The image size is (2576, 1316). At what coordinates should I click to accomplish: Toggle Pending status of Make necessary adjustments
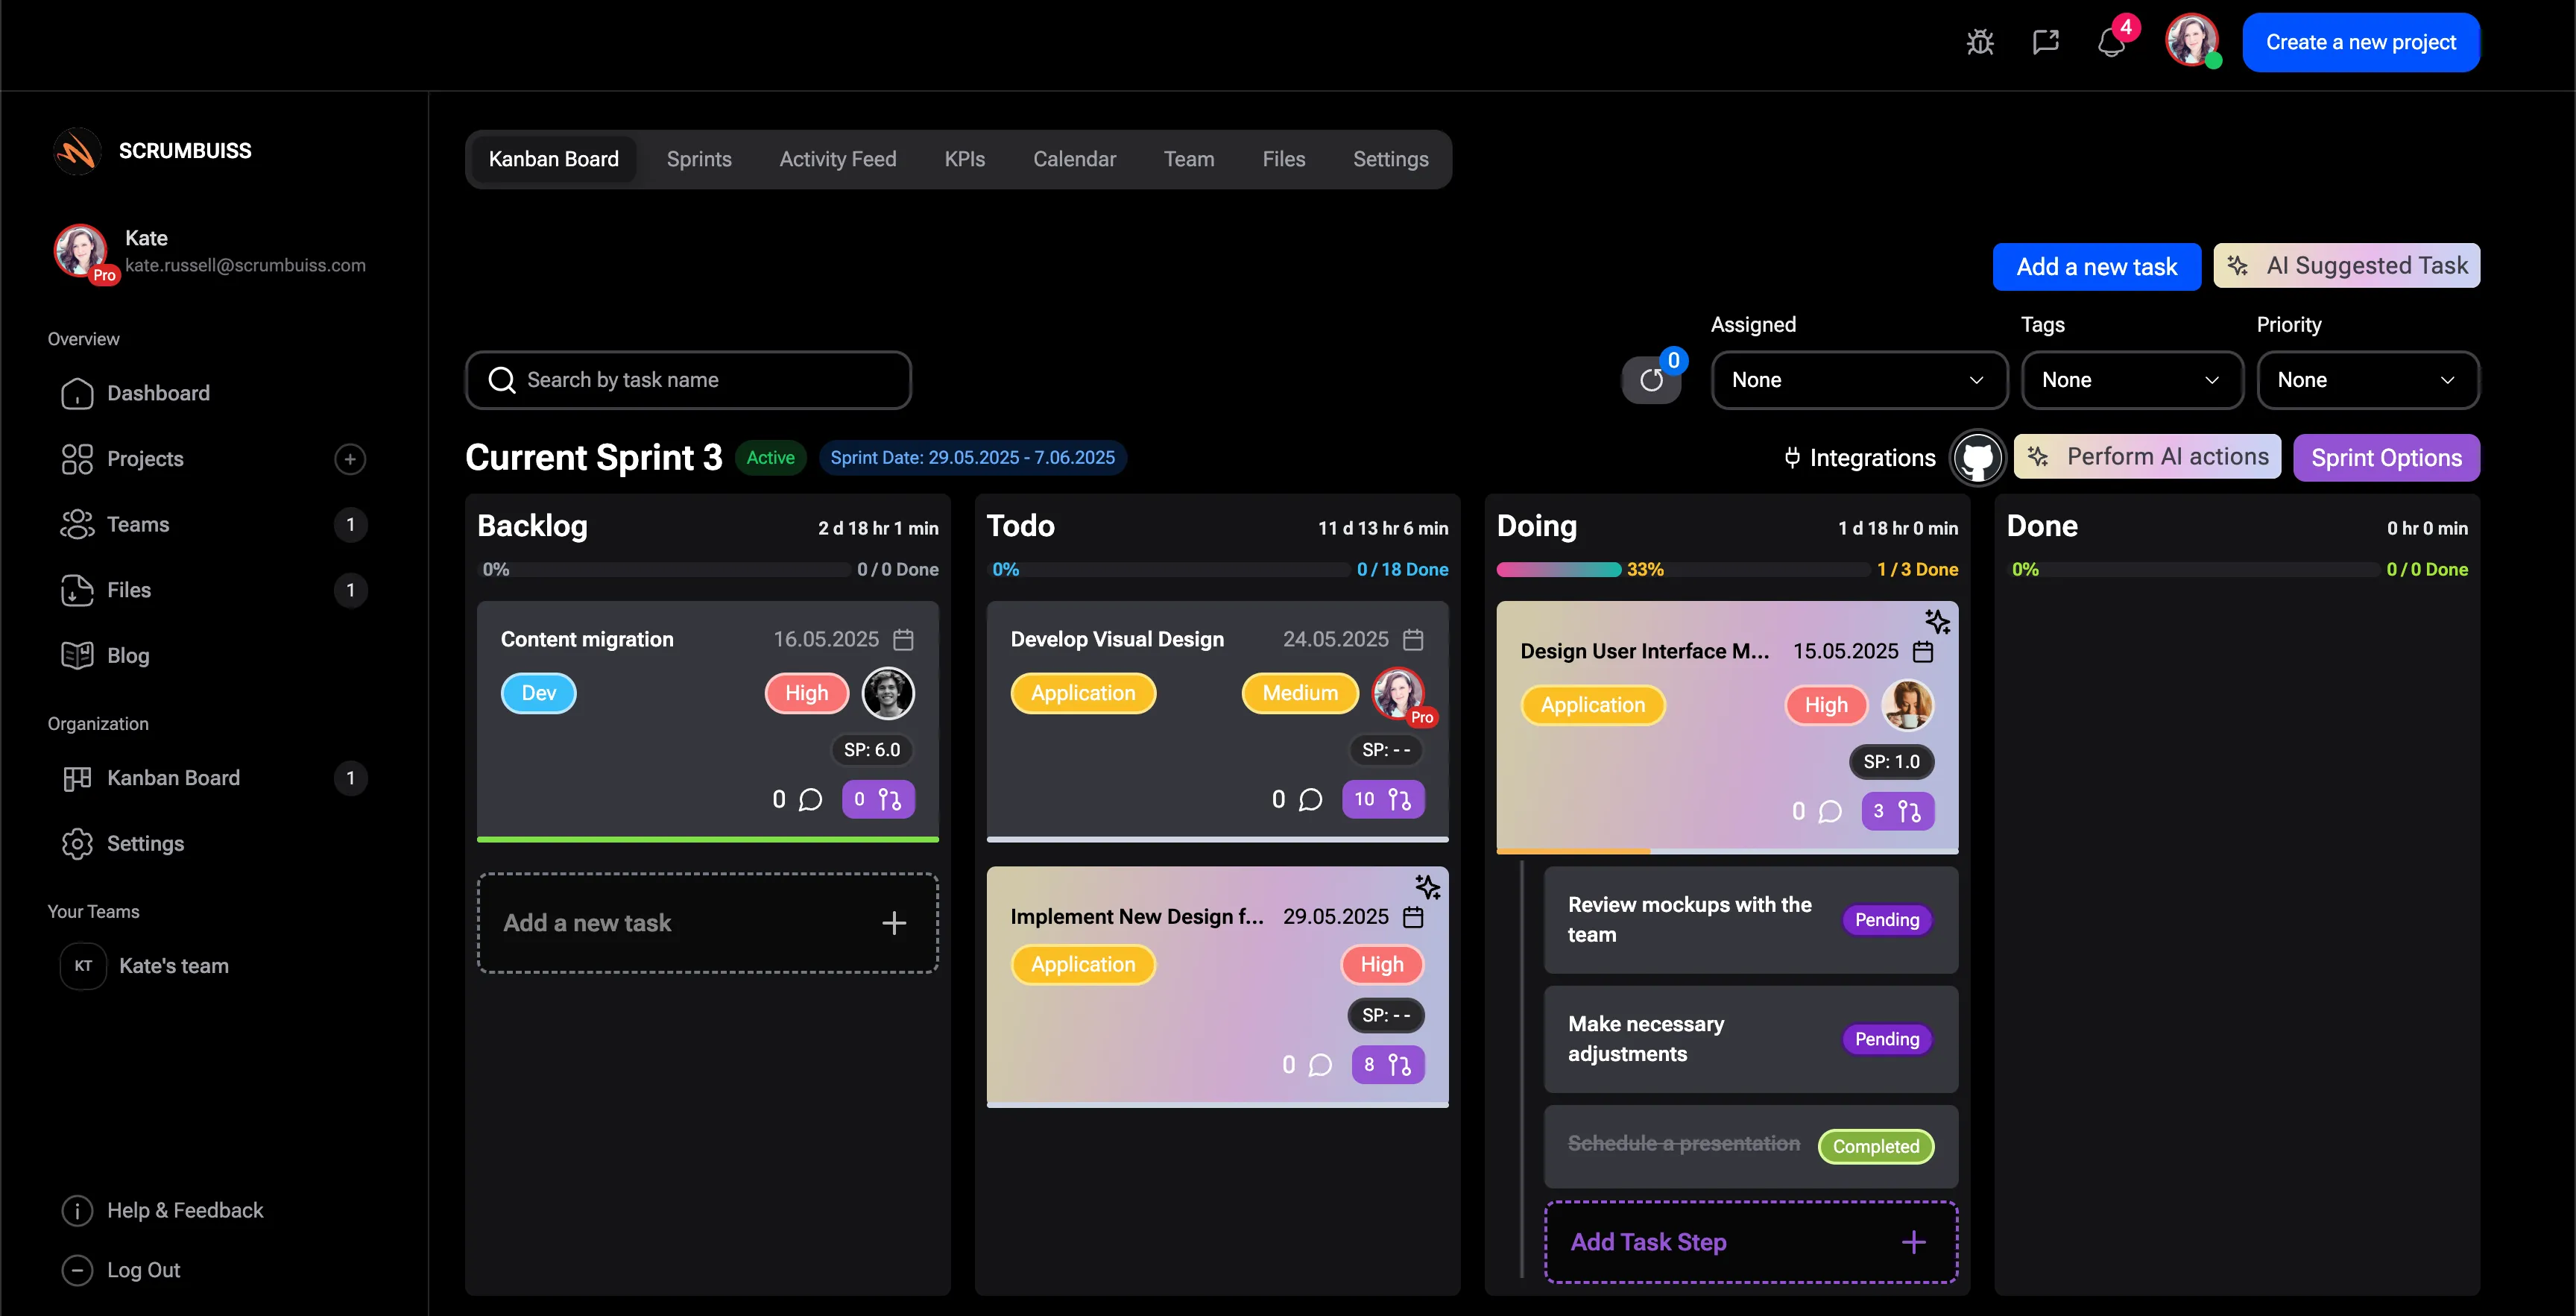1886,1039
